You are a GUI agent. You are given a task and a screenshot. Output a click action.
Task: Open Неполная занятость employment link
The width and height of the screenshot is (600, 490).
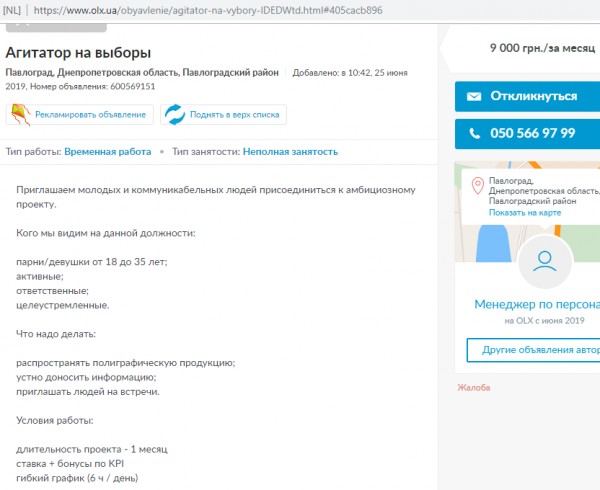point(290,152)
